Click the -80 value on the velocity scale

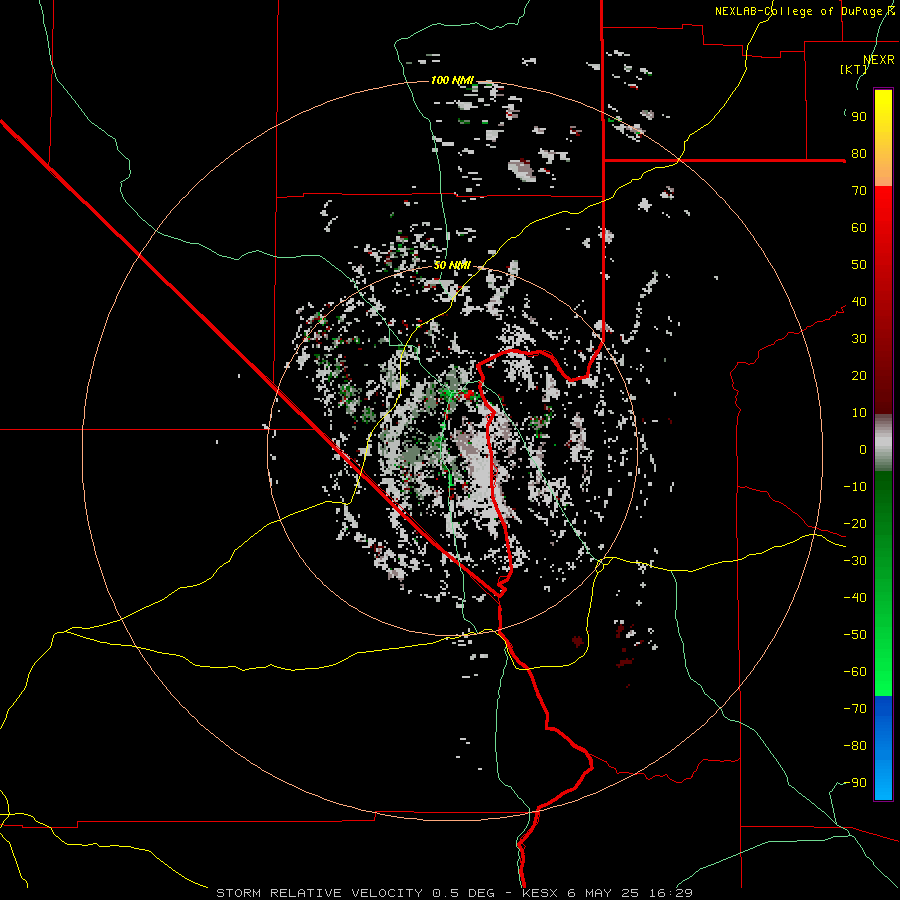(855, 746)
